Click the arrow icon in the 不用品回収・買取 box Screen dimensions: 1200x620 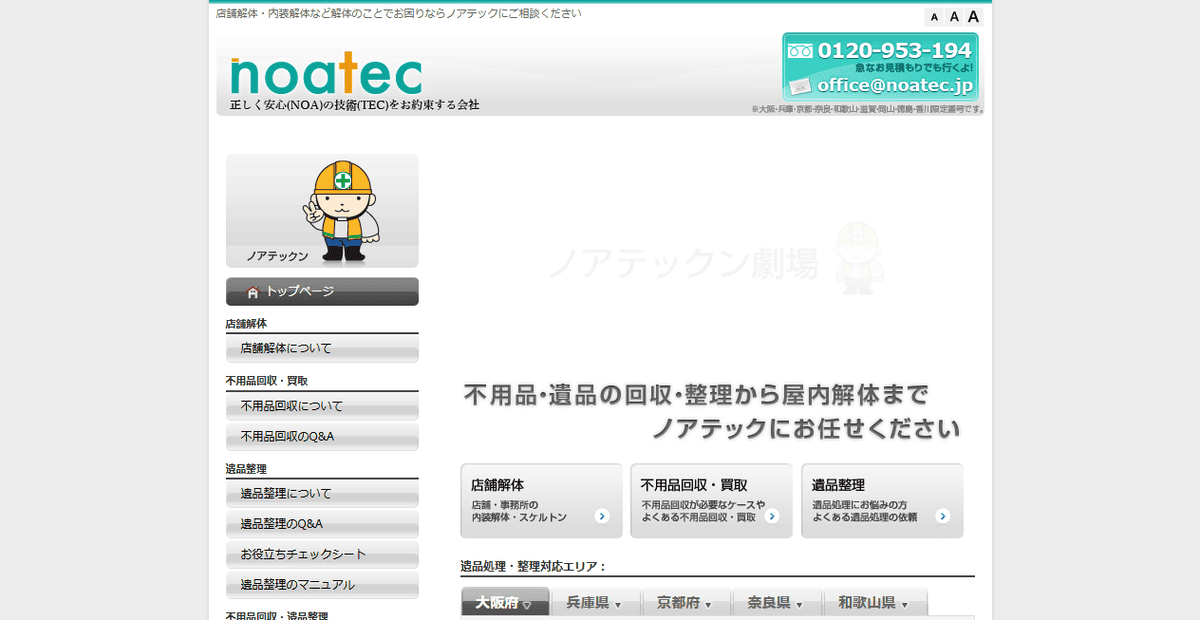pyautogui.click(x=772, y=517)
